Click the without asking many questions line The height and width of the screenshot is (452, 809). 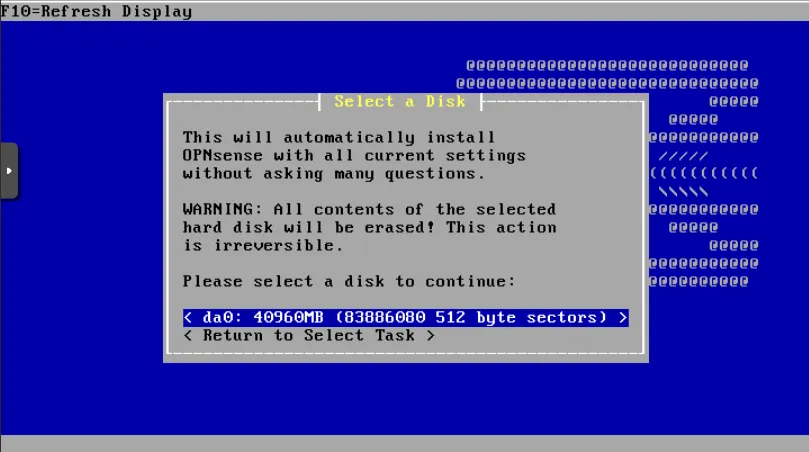[x=334, y=173]
